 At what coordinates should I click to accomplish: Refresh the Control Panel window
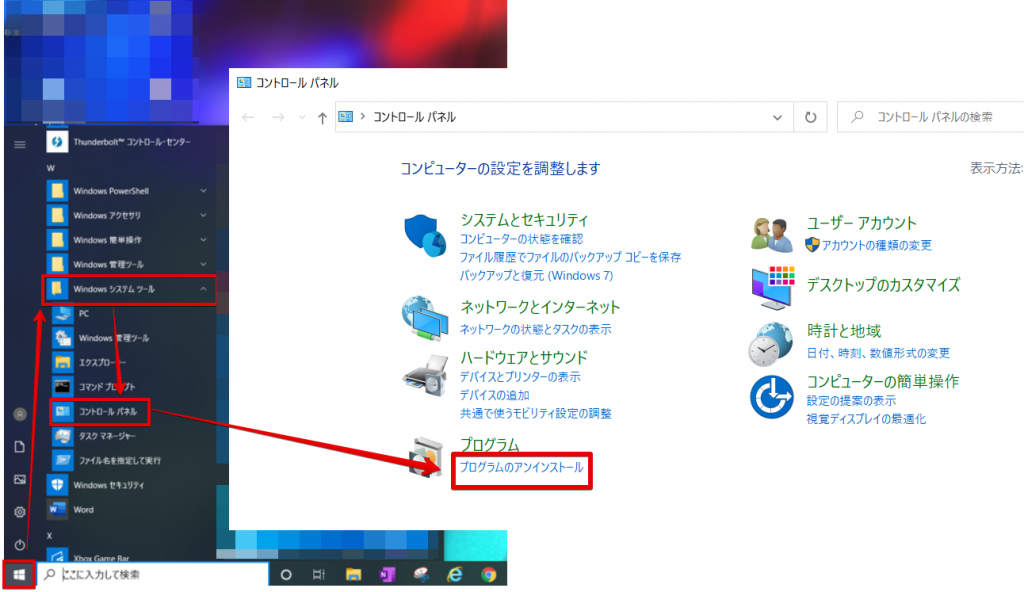click(x=810, y=117)
